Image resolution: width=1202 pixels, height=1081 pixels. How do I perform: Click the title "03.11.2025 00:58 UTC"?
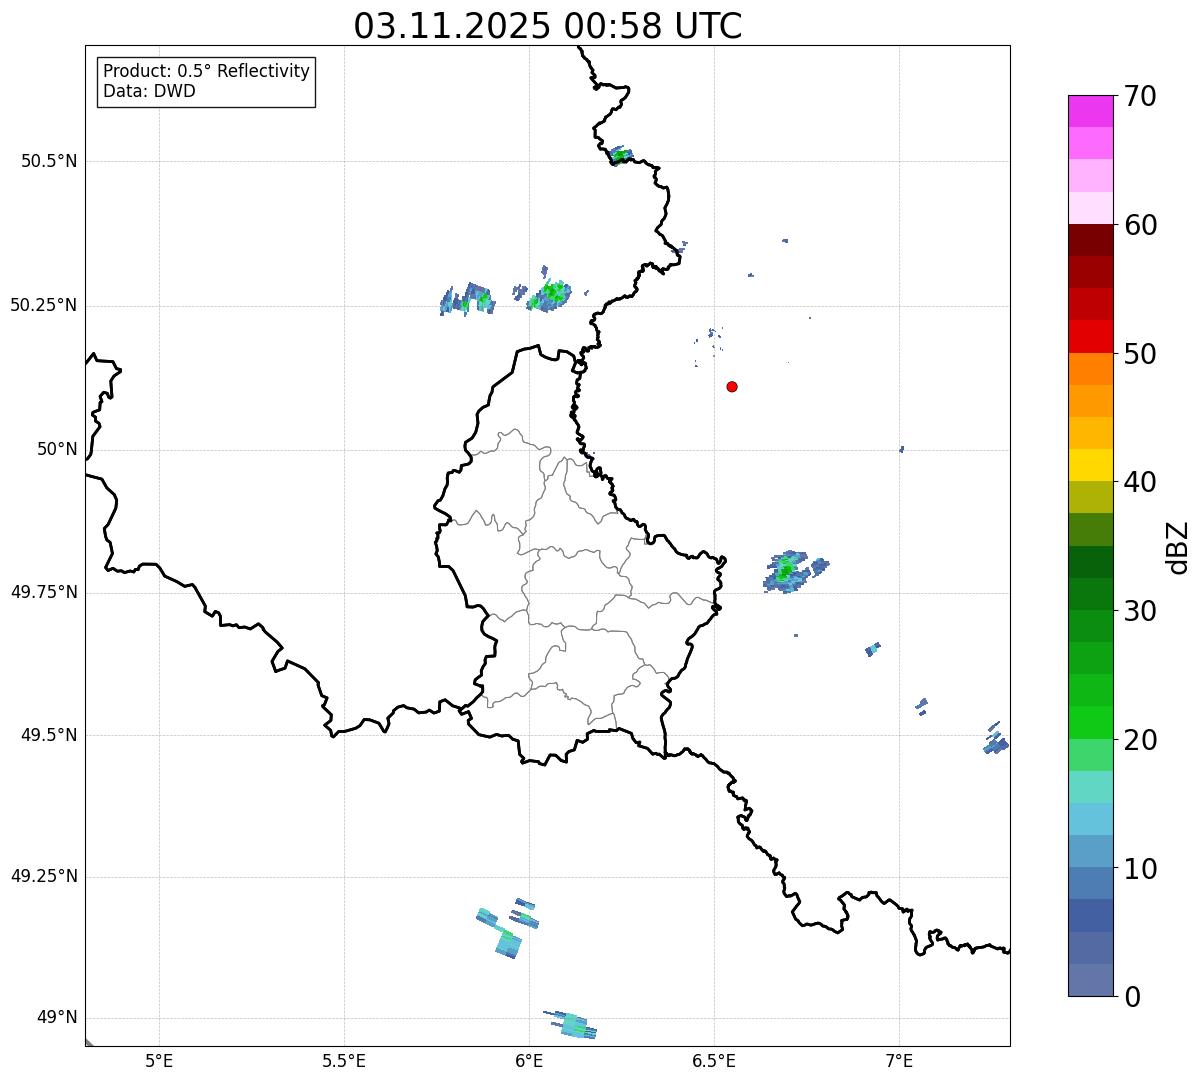pyautogui.click(x=548, y=26)
